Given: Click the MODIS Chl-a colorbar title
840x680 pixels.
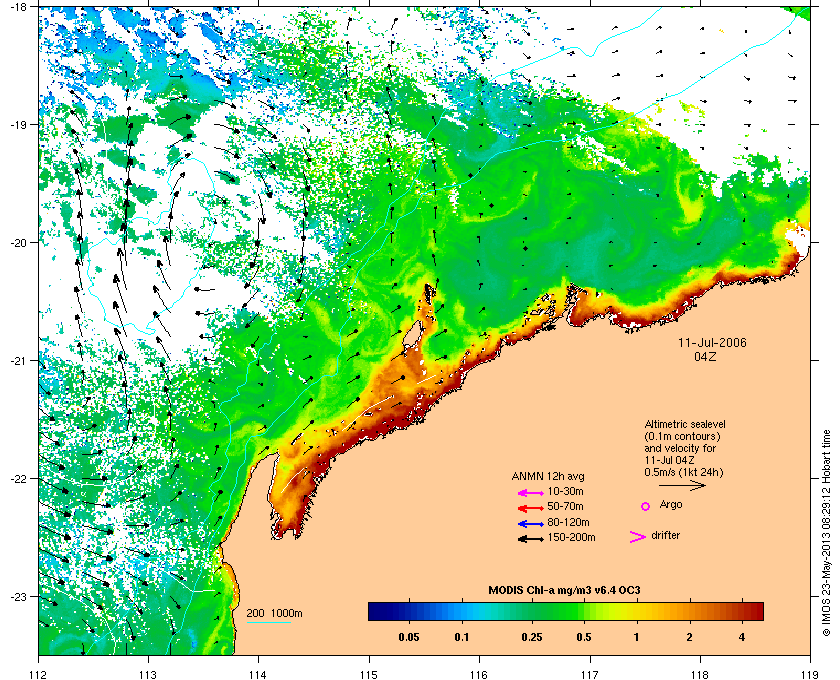Looking at the screenshot, I should coord(564,591).
